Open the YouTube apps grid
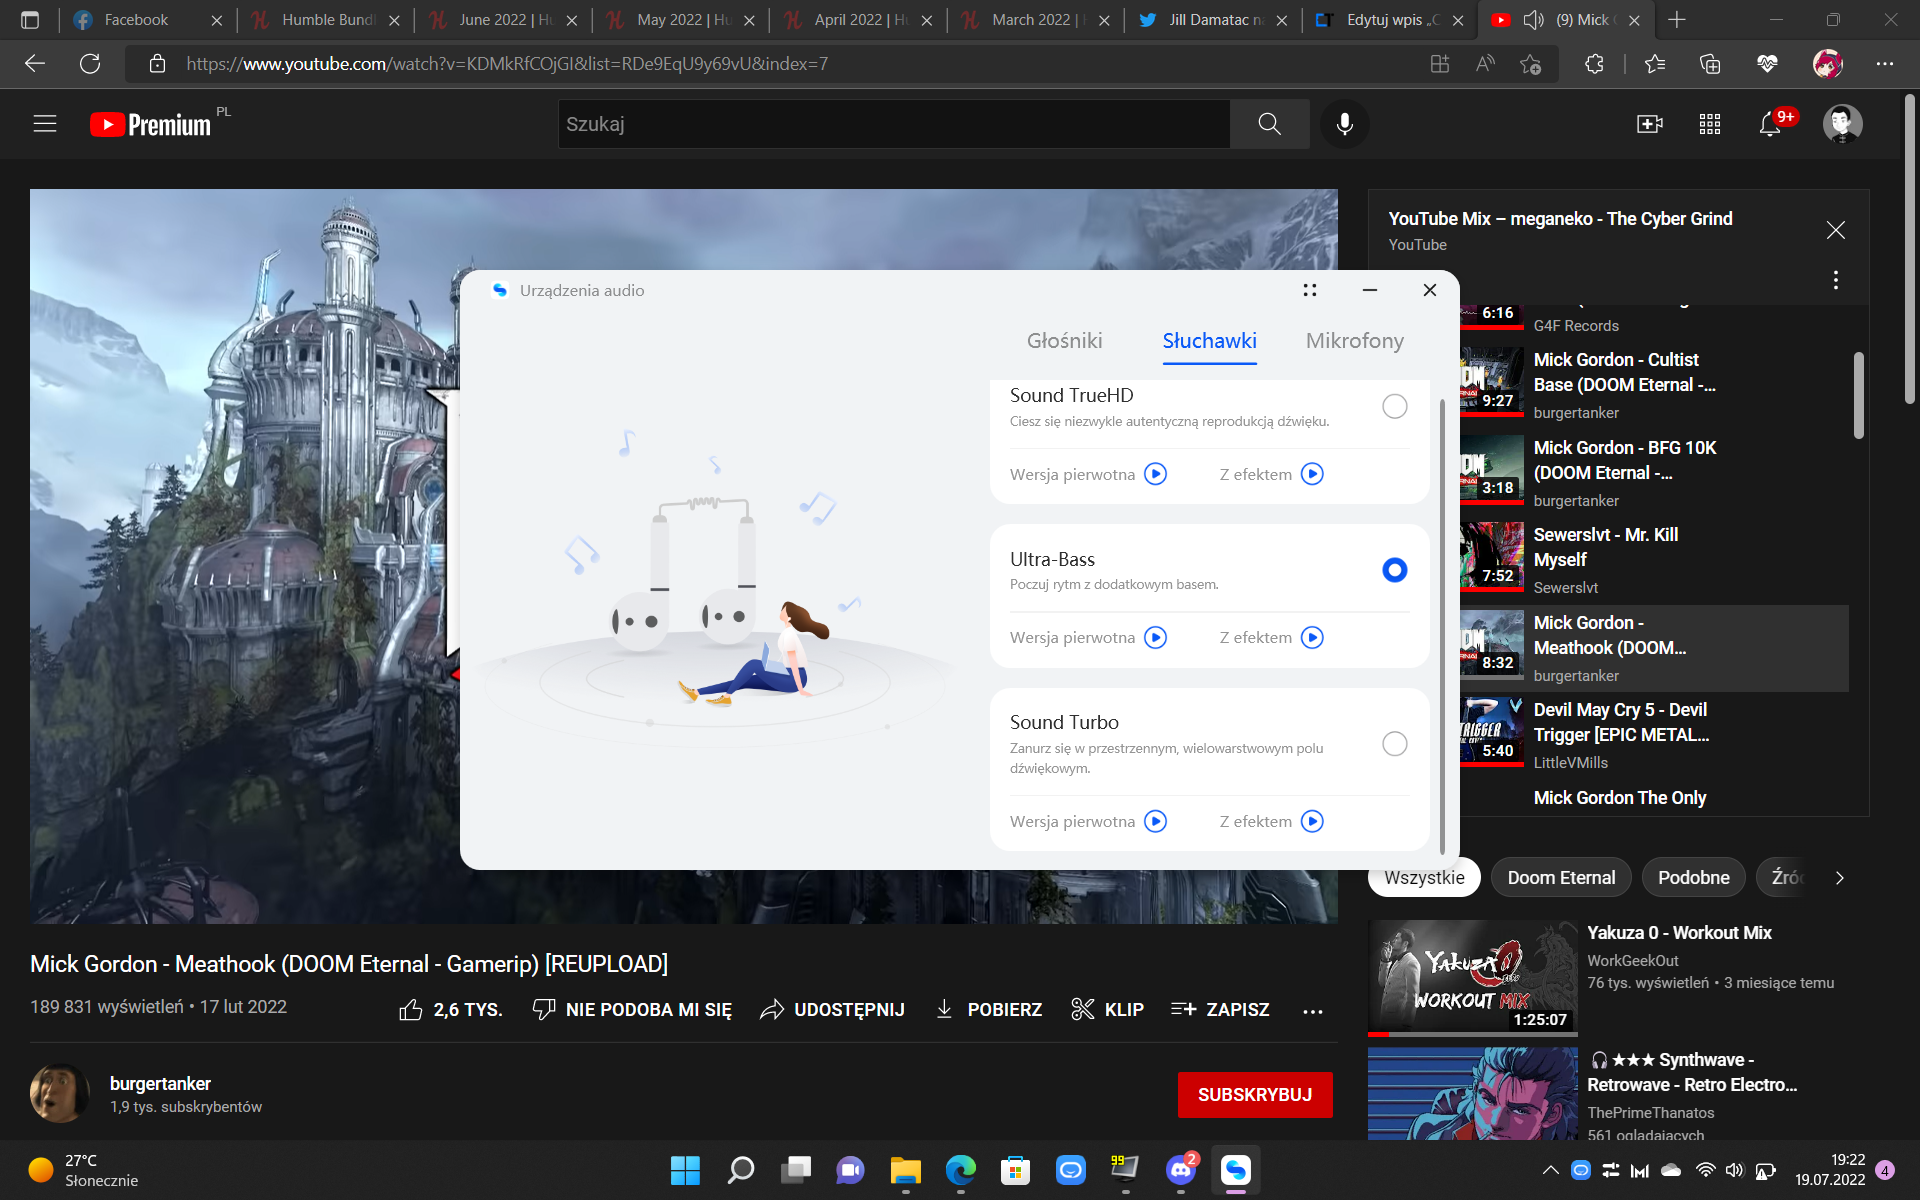Viewport: 1920px width, 1200px height. (x=1710, y=124)
